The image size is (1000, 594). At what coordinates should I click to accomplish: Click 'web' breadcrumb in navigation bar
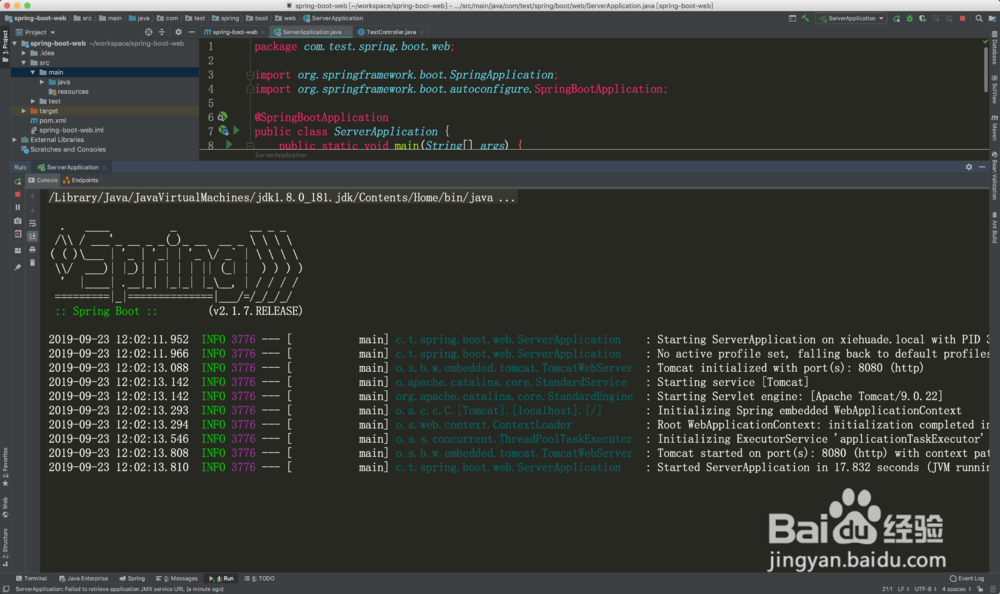pos(285,19)
